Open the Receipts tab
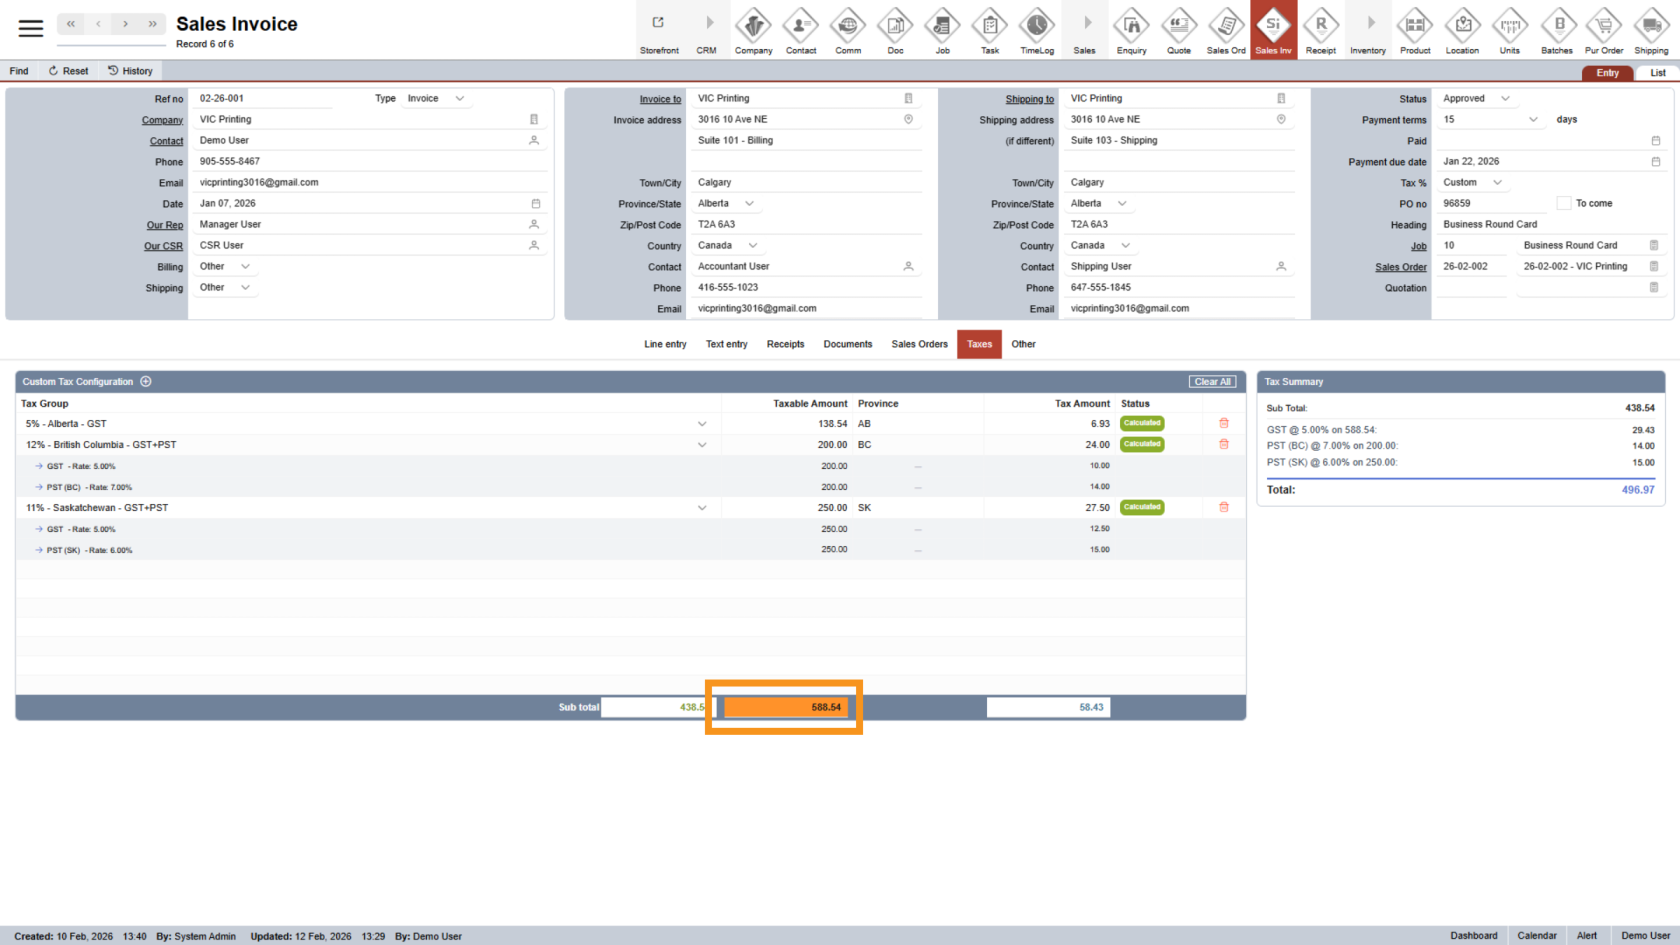This screenshot has width=1680, height=945. 785,344
